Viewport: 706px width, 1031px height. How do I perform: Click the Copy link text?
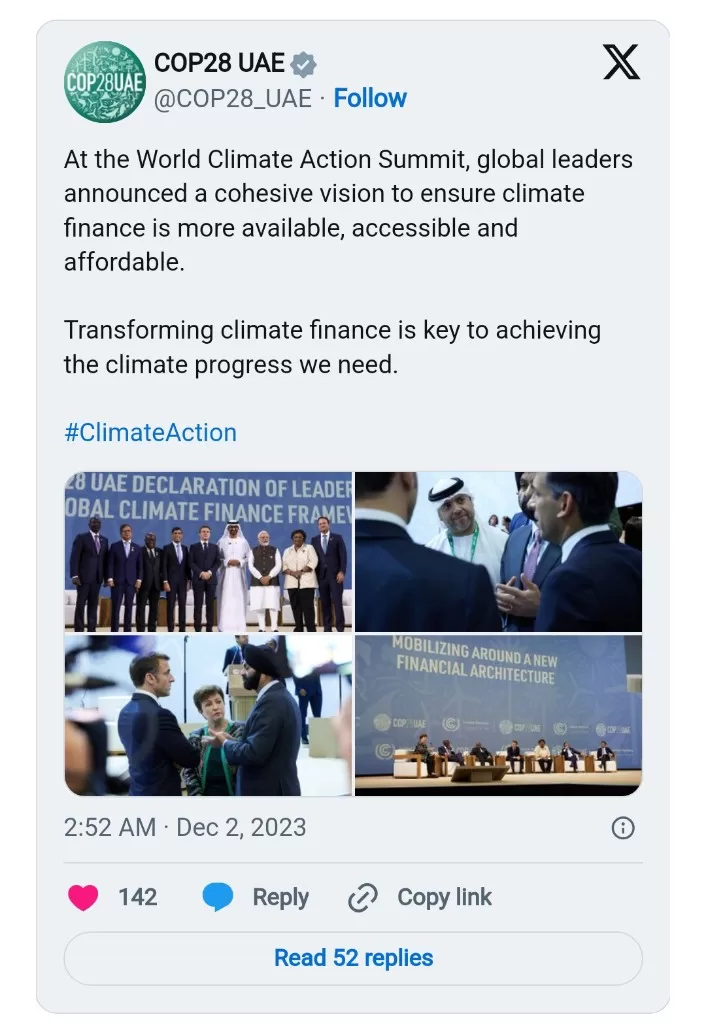(444, 897)
